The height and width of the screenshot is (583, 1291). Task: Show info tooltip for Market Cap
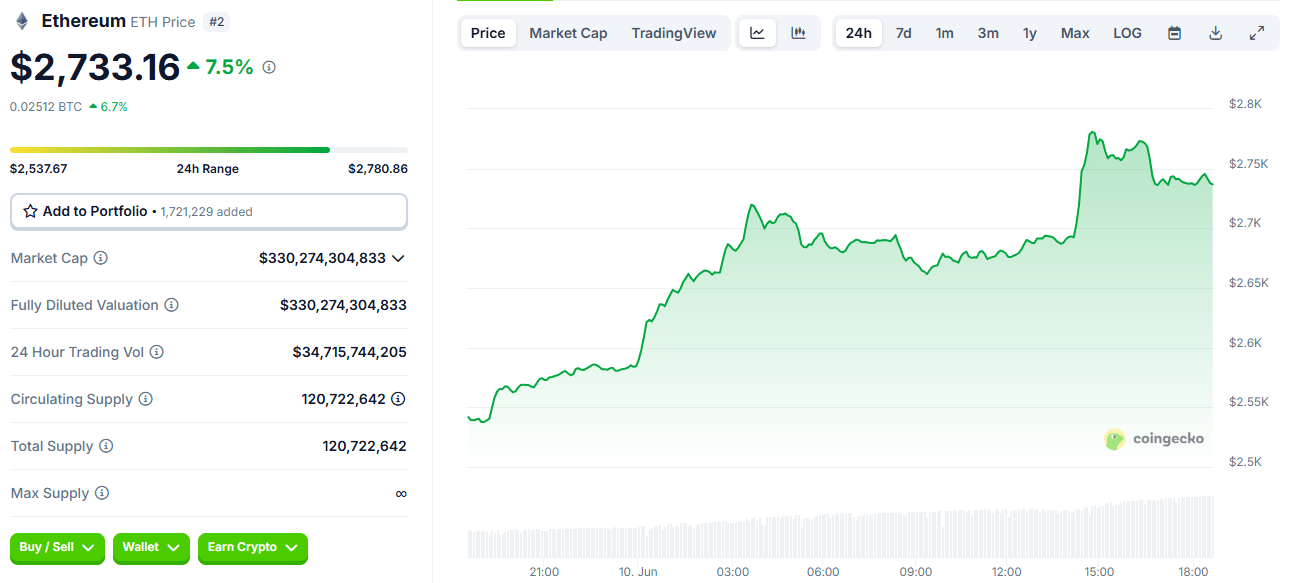100,258
